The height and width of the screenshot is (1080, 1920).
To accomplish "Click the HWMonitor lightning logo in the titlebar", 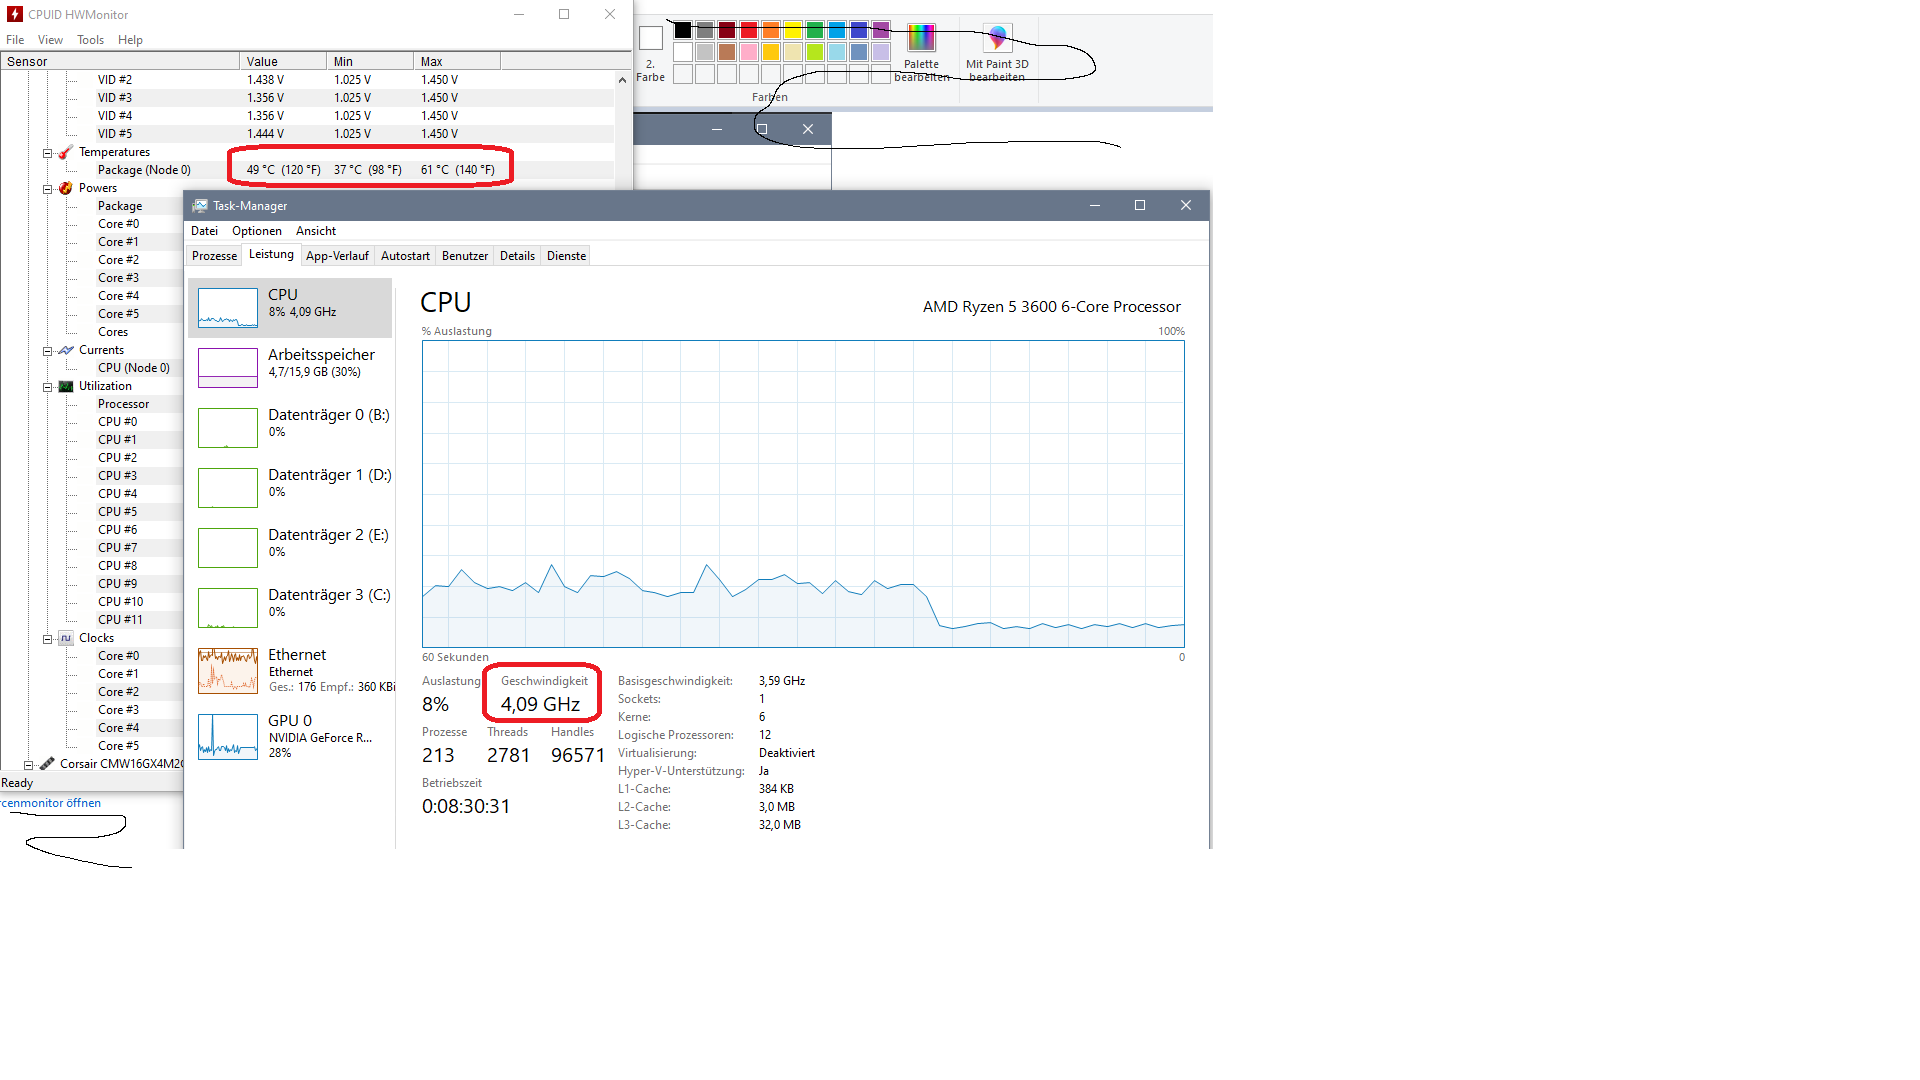I will coord(13,14).
